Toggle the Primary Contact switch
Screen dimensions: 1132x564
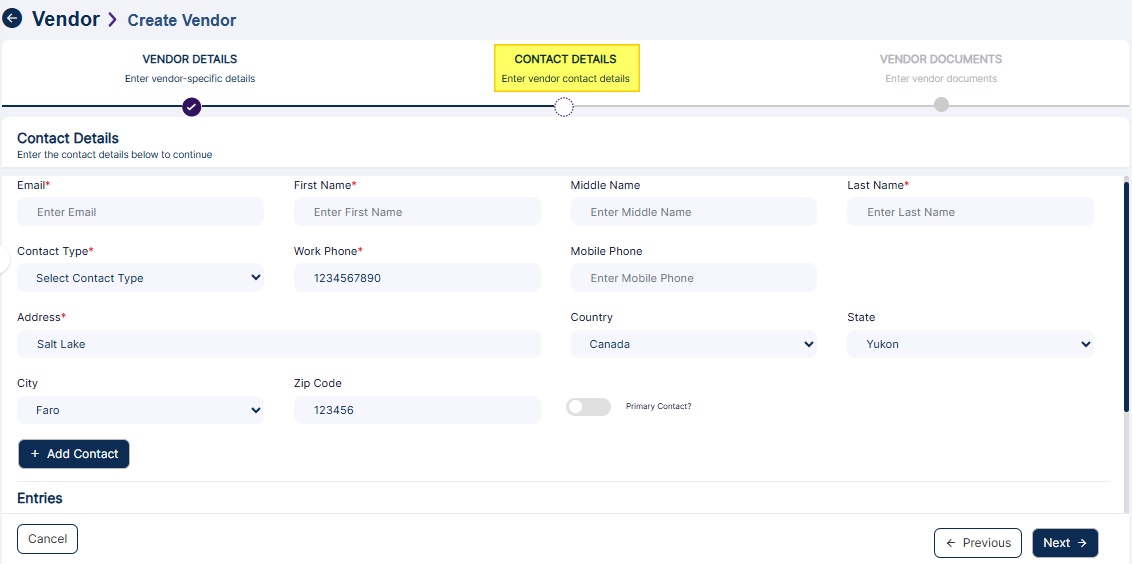[x=588, y=407]
